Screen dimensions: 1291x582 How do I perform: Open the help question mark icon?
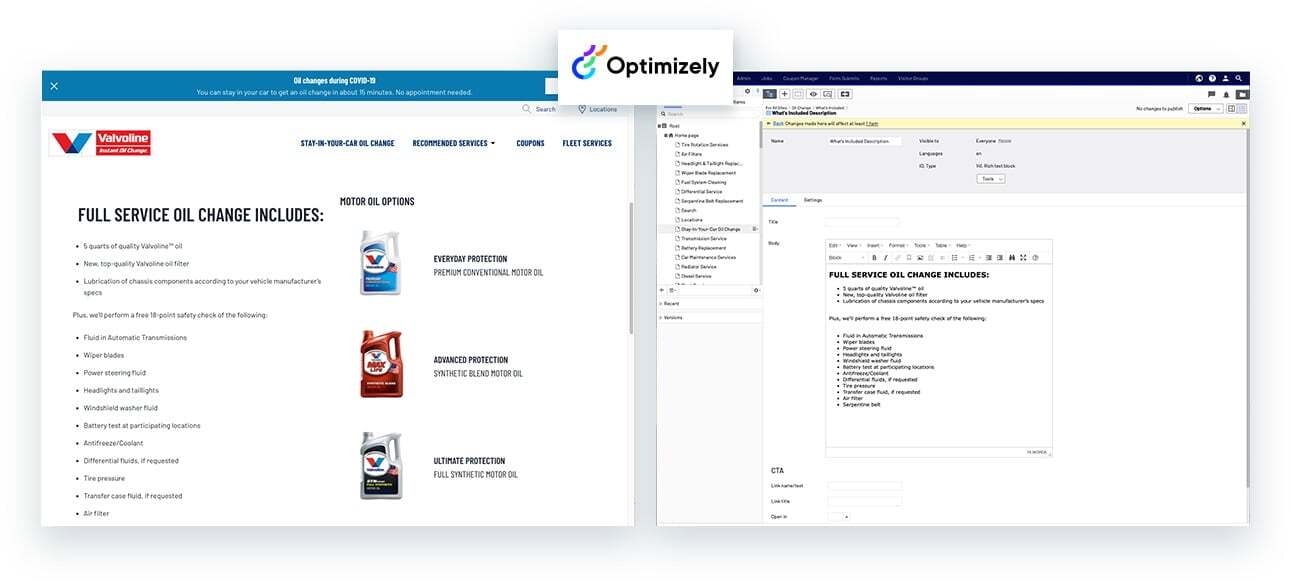pos(1212,78)
